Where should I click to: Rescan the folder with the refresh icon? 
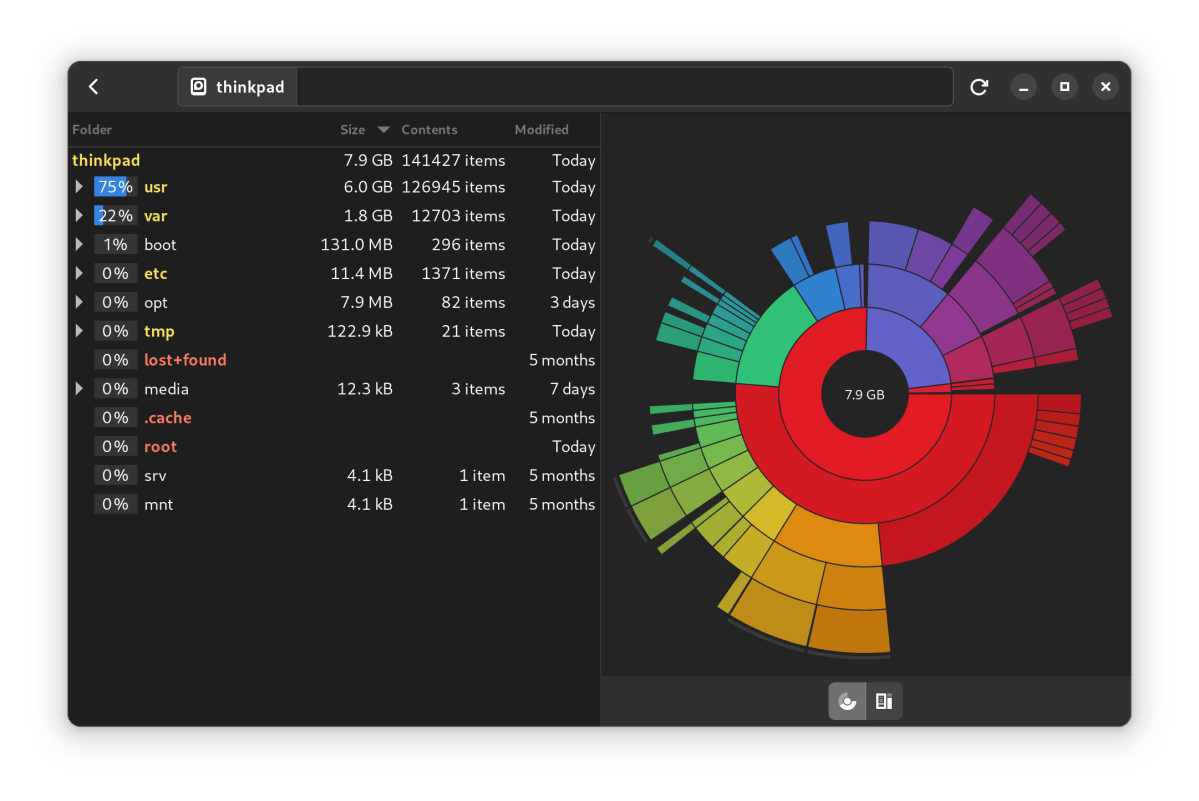point(979,86)
